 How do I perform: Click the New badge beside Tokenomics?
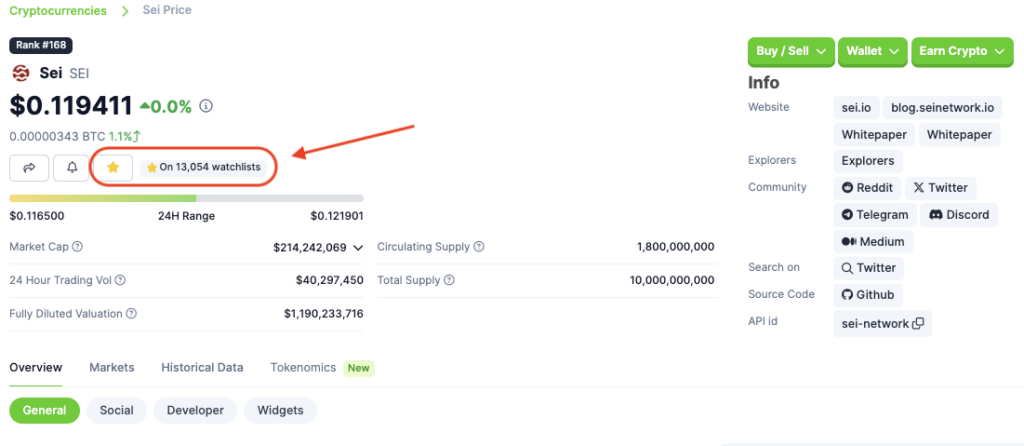(x=359, y=368)
